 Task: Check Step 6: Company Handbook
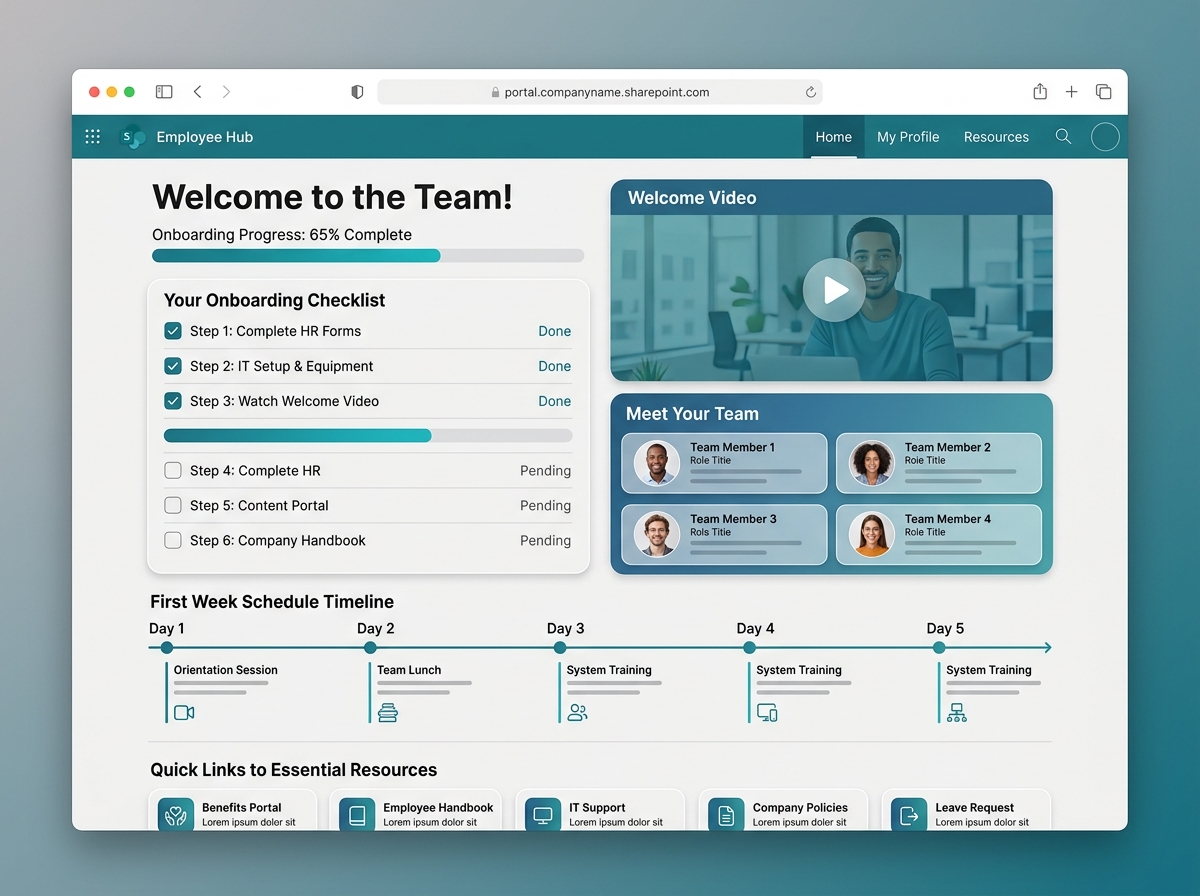pyautogui.click(x=173, y=540)
